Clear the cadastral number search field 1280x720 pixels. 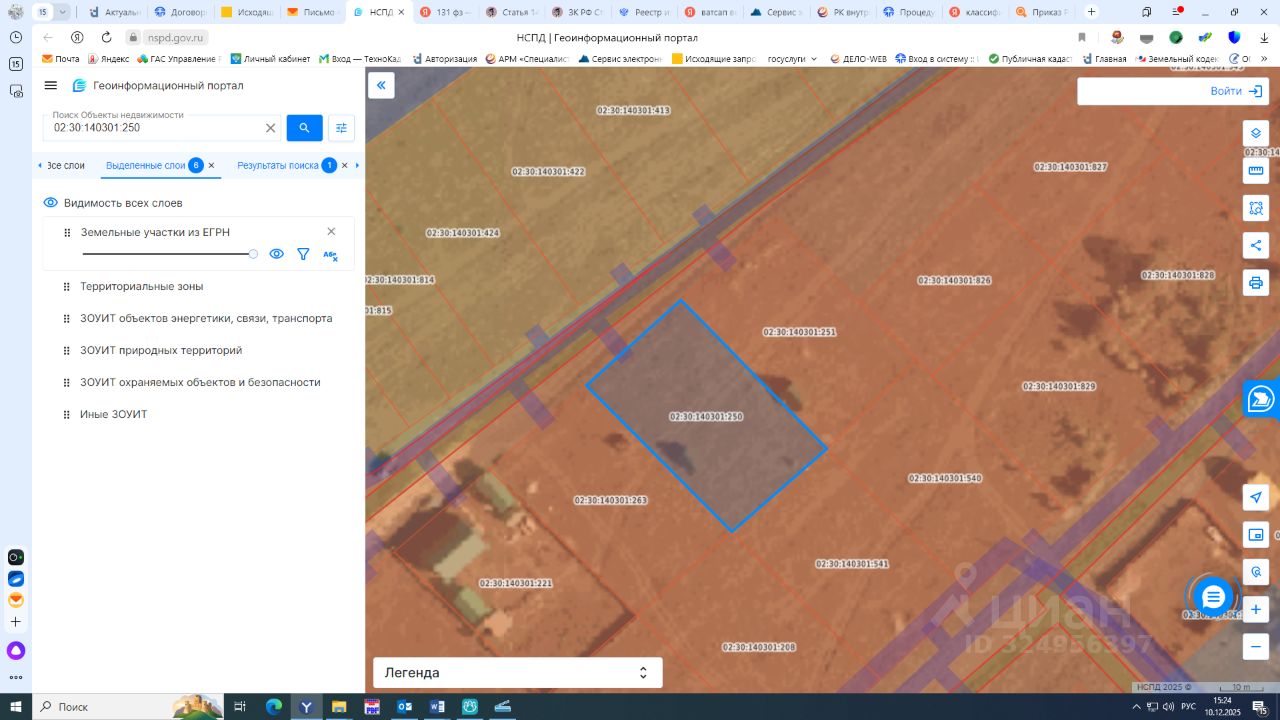coord(270,128)
